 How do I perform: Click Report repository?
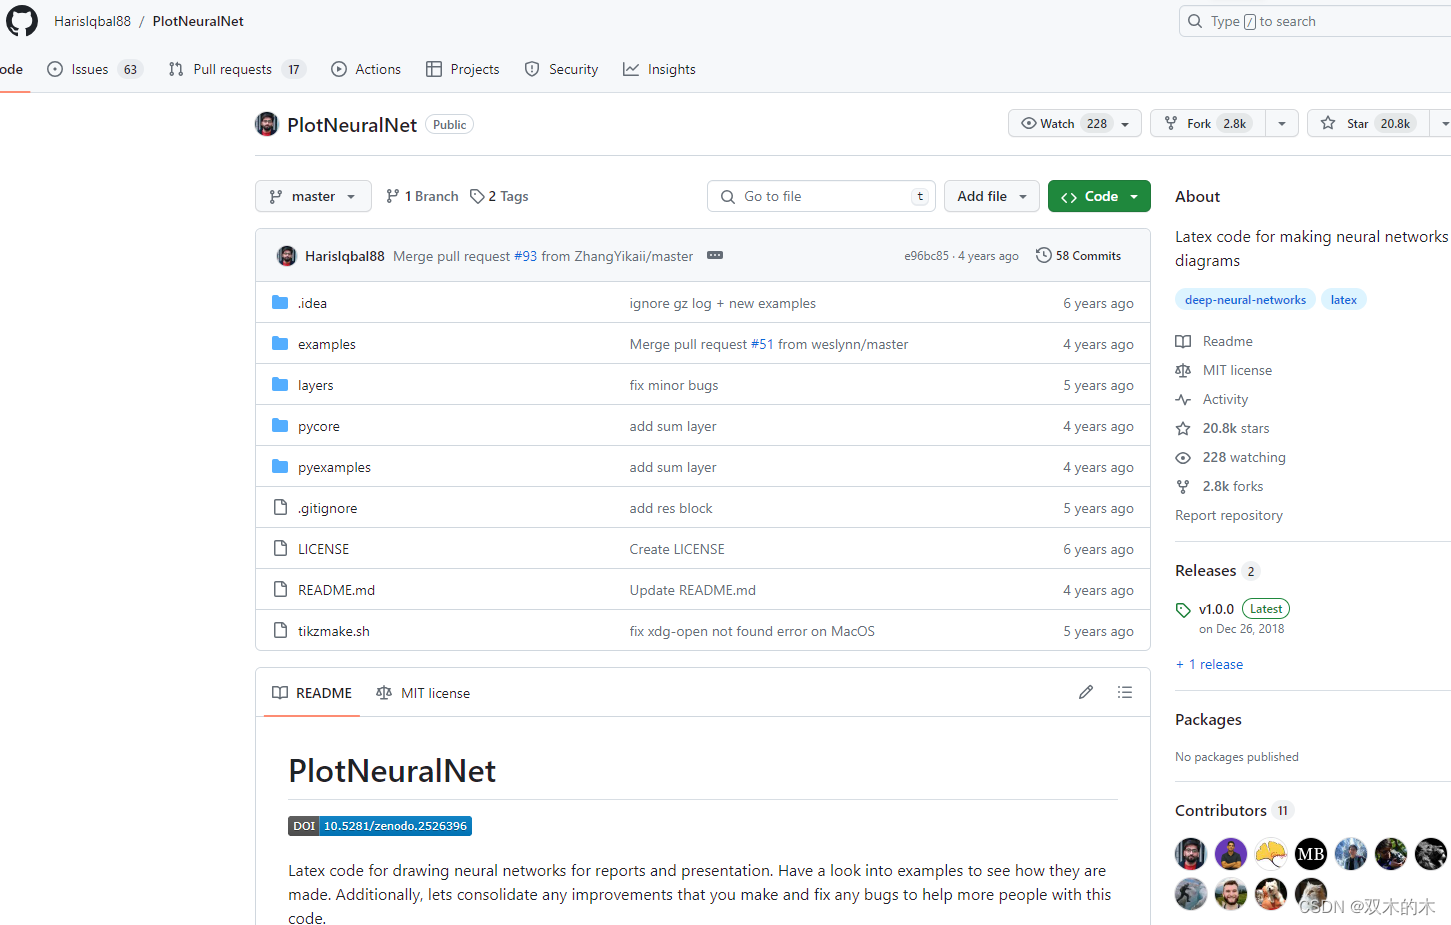point(1229,515)
